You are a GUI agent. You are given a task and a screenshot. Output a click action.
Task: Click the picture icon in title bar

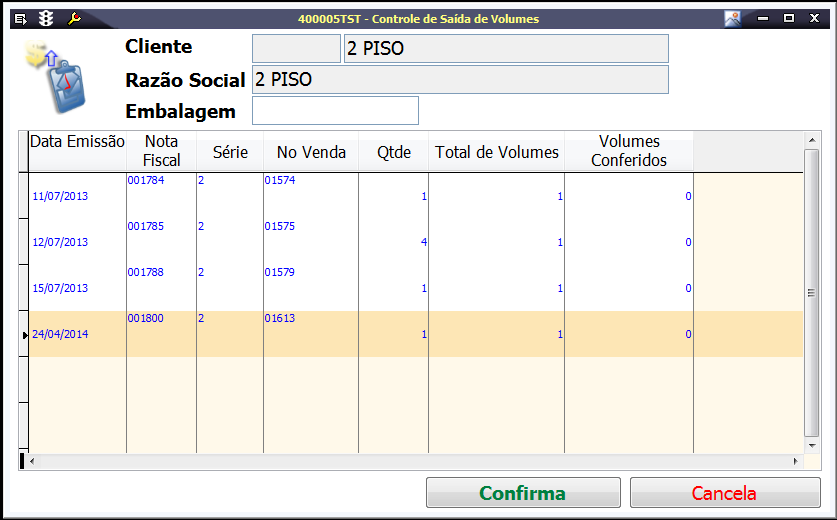pos(732,19)
